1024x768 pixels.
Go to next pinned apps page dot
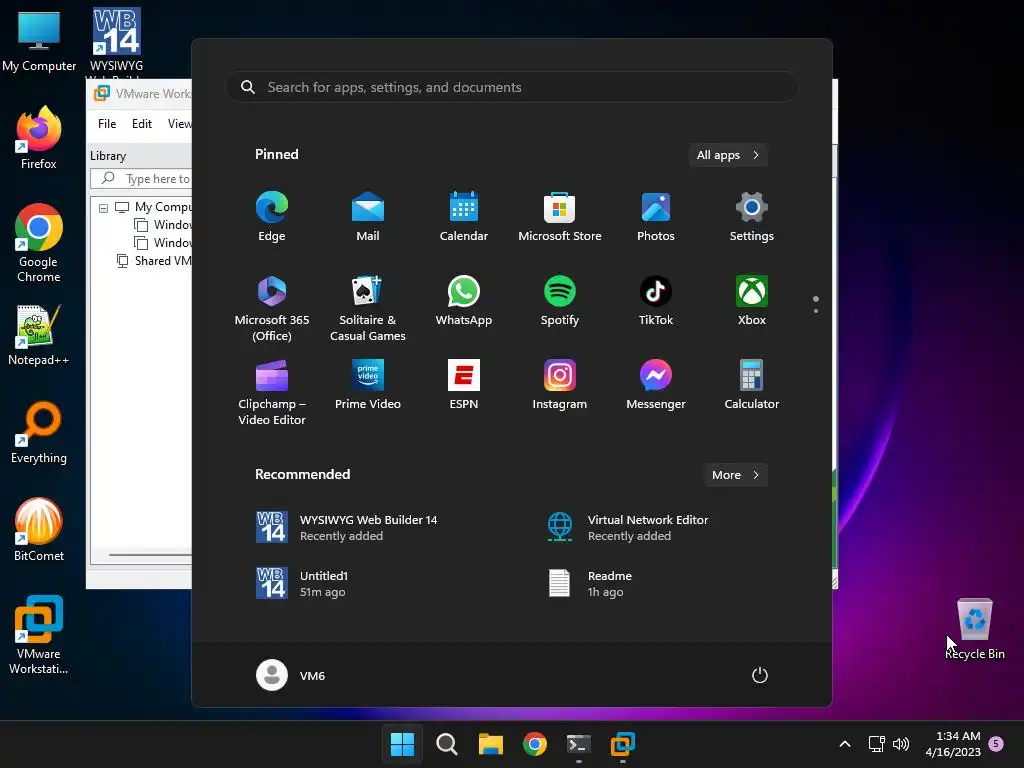(816, 311)
